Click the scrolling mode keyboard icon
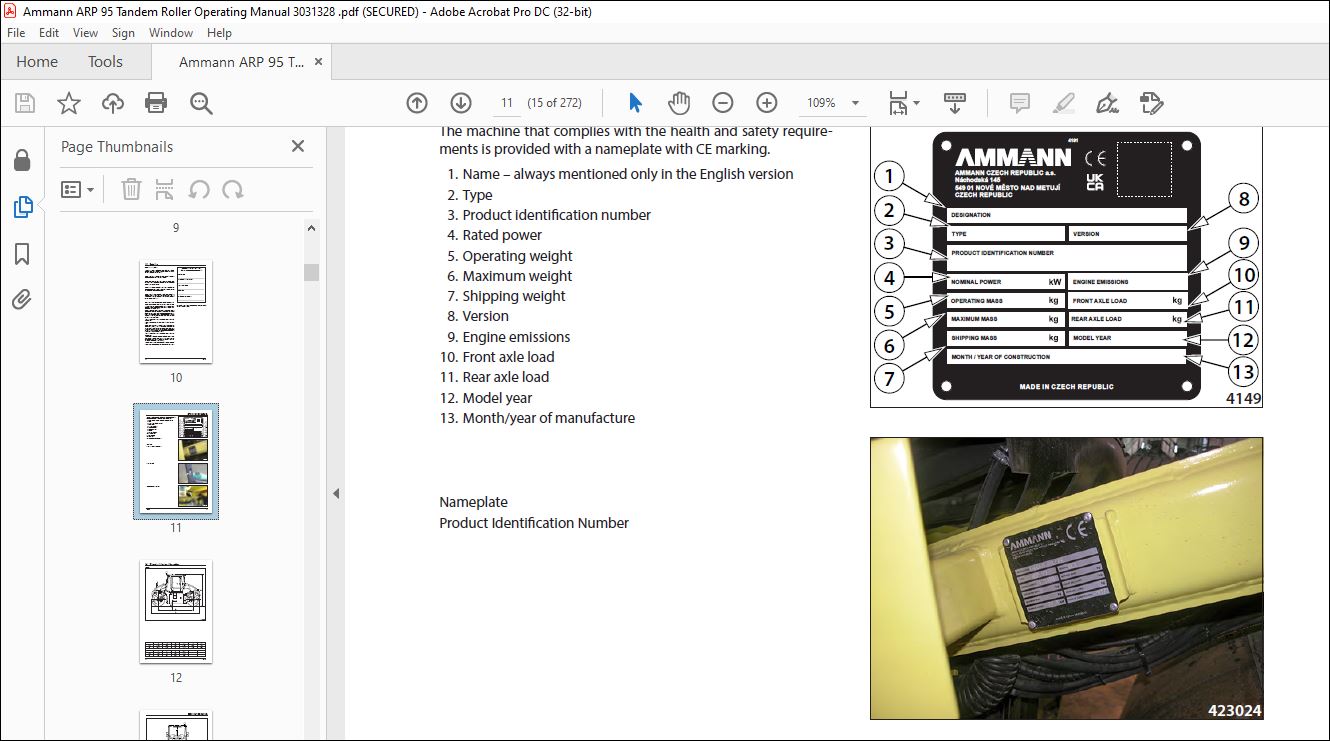This screenshot has width=1330, height=741. click(955, 103)
